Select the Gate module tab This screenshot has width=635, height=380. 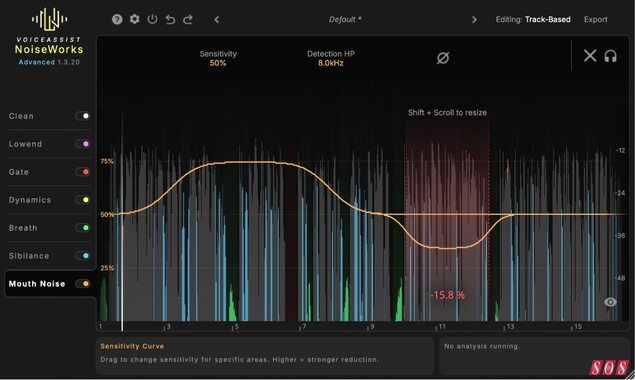pyautogui.click(x=19, y=172)
